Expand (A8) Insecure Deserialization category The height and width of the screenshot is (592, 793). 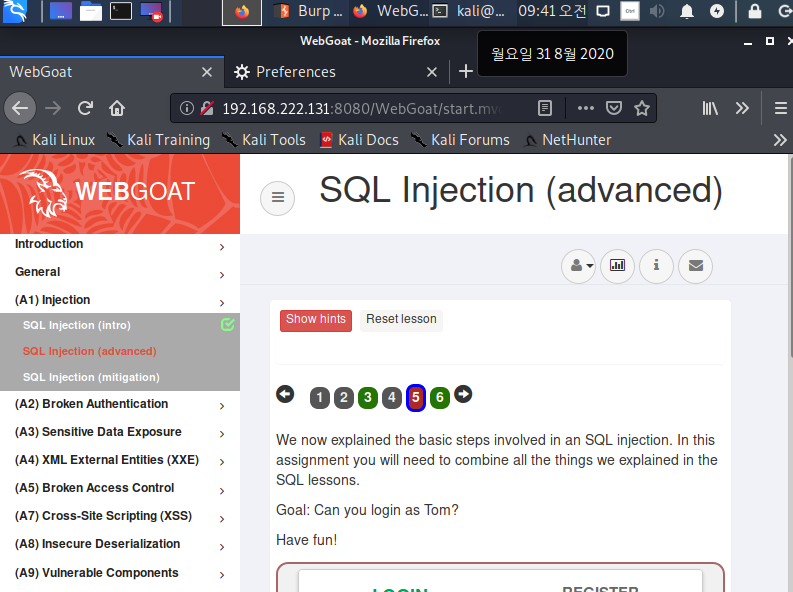(x=120, y=544)
